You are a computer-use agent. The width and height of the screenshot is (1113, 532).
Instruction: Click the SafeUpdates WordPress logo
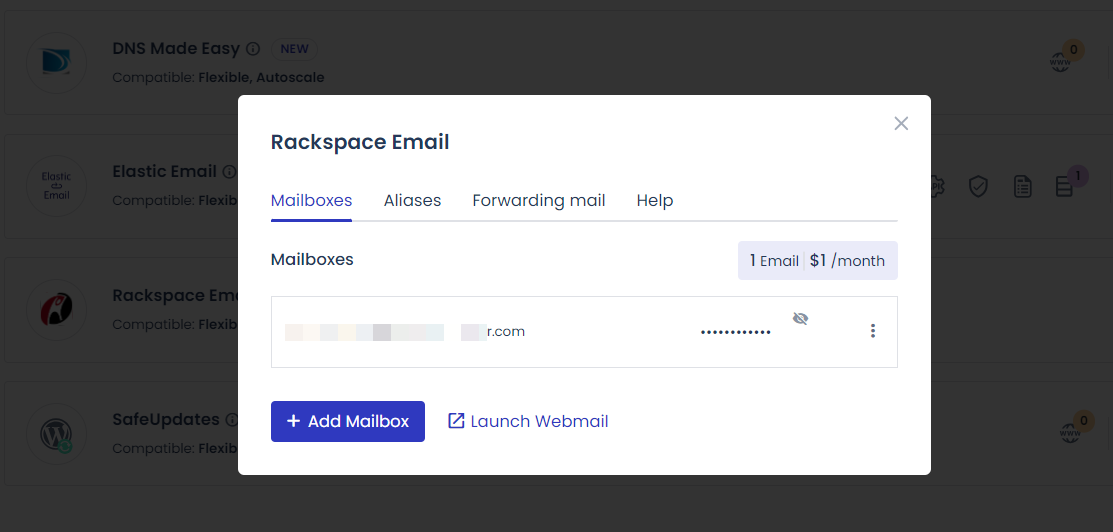click(x=57, y=434)
